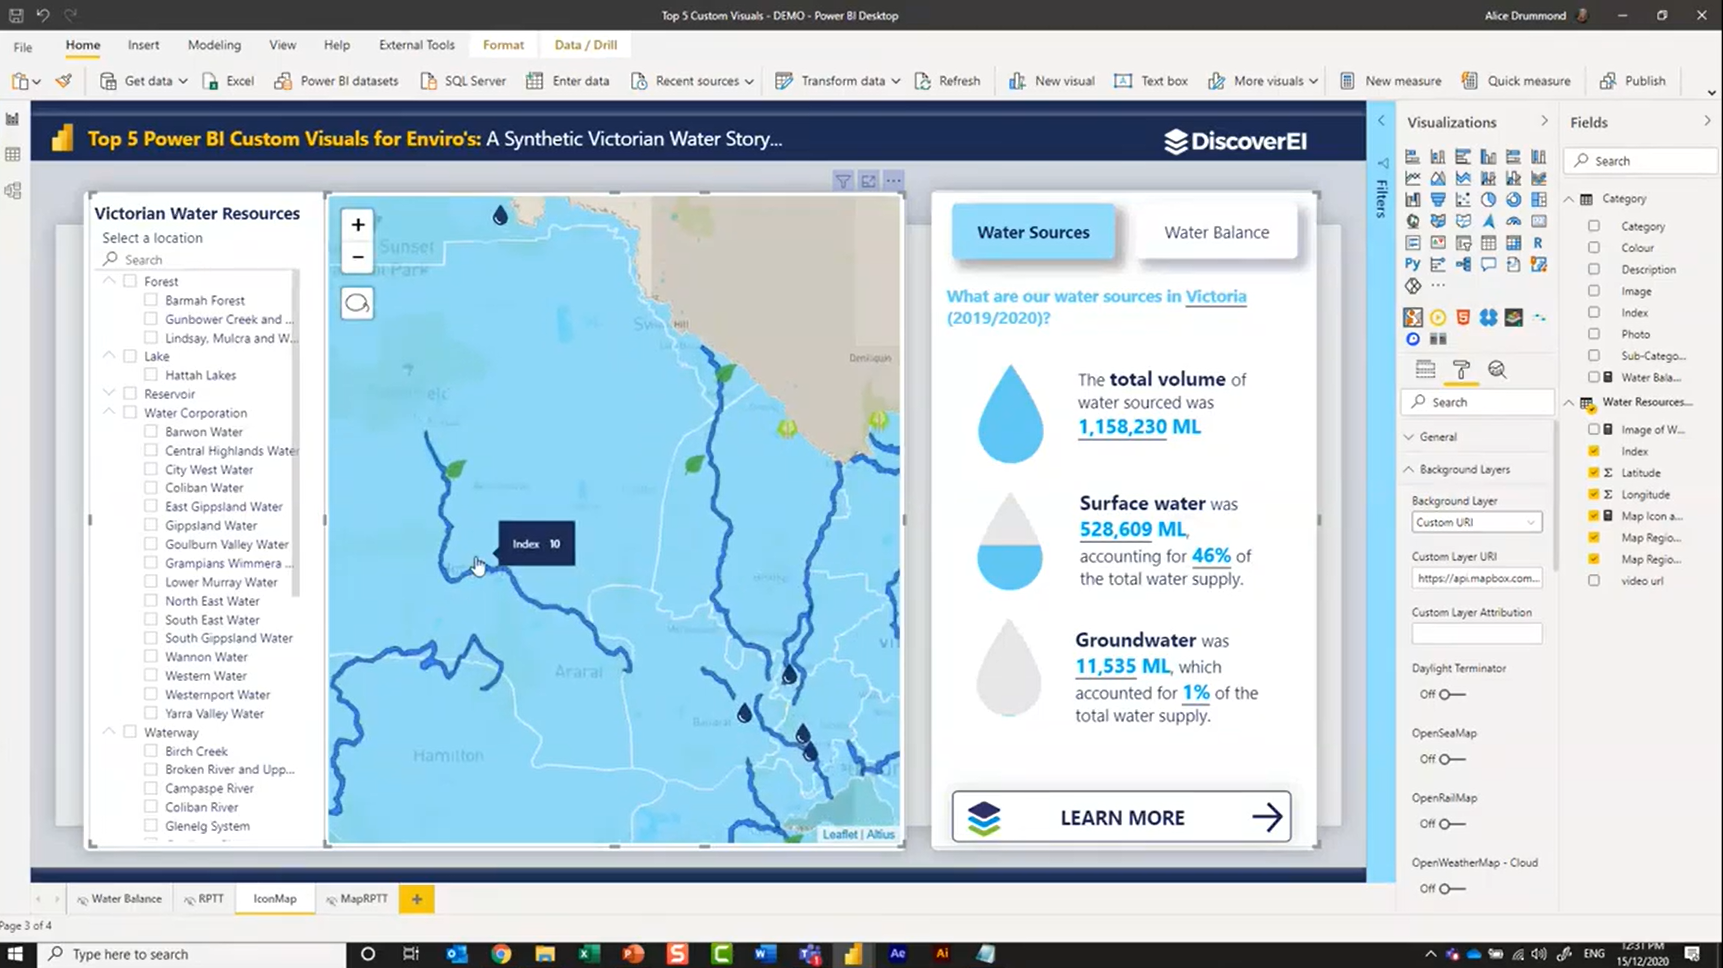This screenshot has width=1723, height=968.
Task: Add a new page with plus button
Action: 417,899
